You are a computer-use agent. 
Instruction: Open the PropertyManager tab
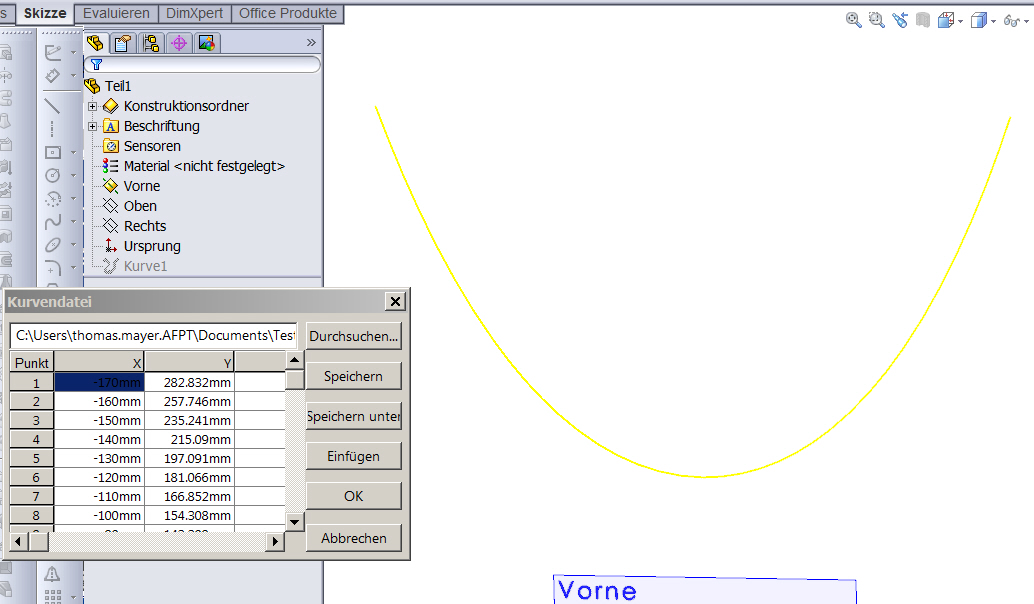click(123, 44)
